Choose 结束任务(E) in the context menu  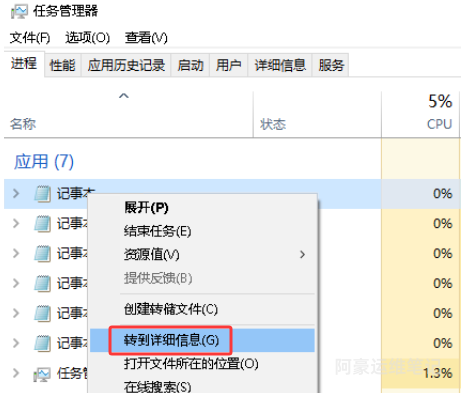coord(202,231)
